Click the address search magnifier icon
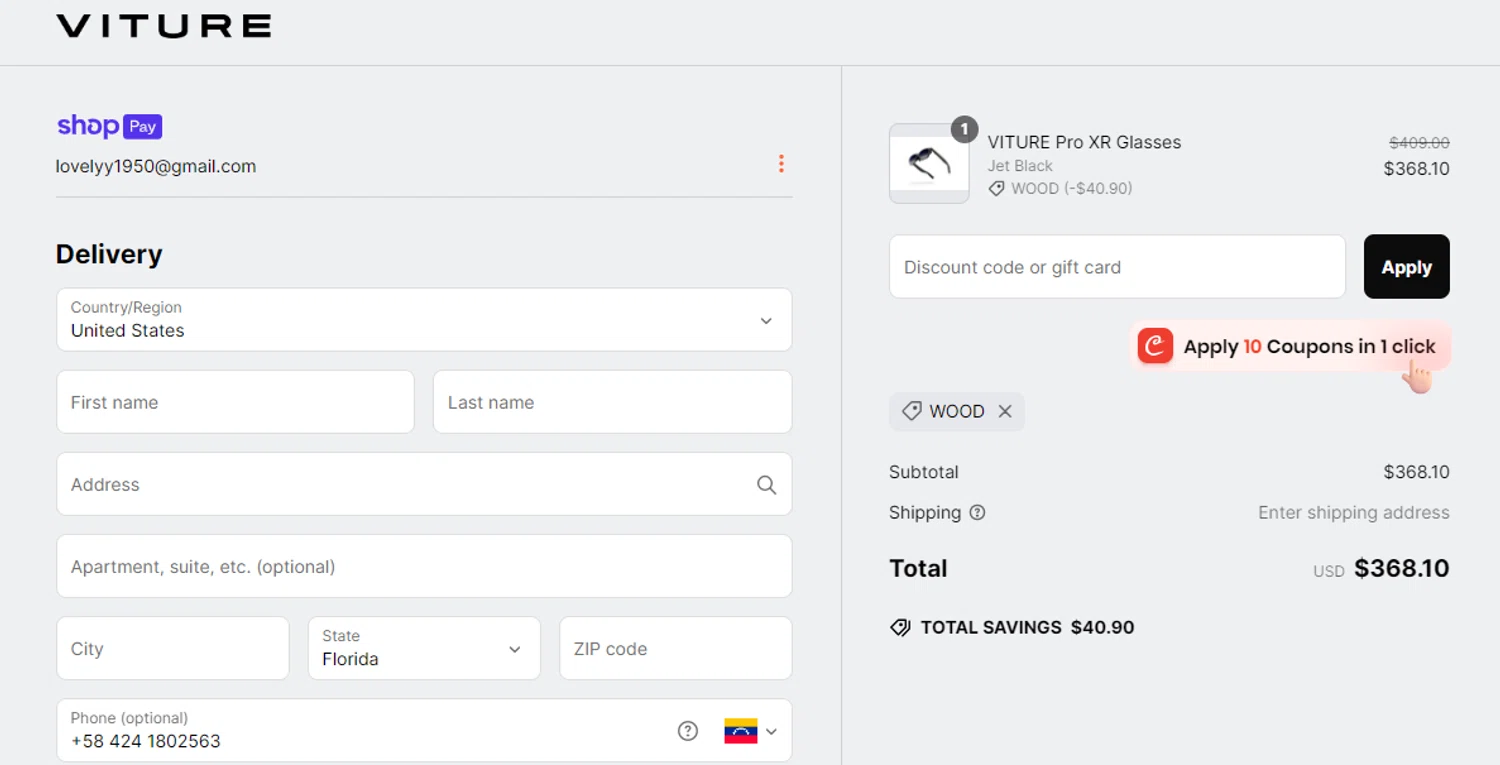Viewport: 1500px width, 765px height. pyautogui.click(x=766, y=485)
